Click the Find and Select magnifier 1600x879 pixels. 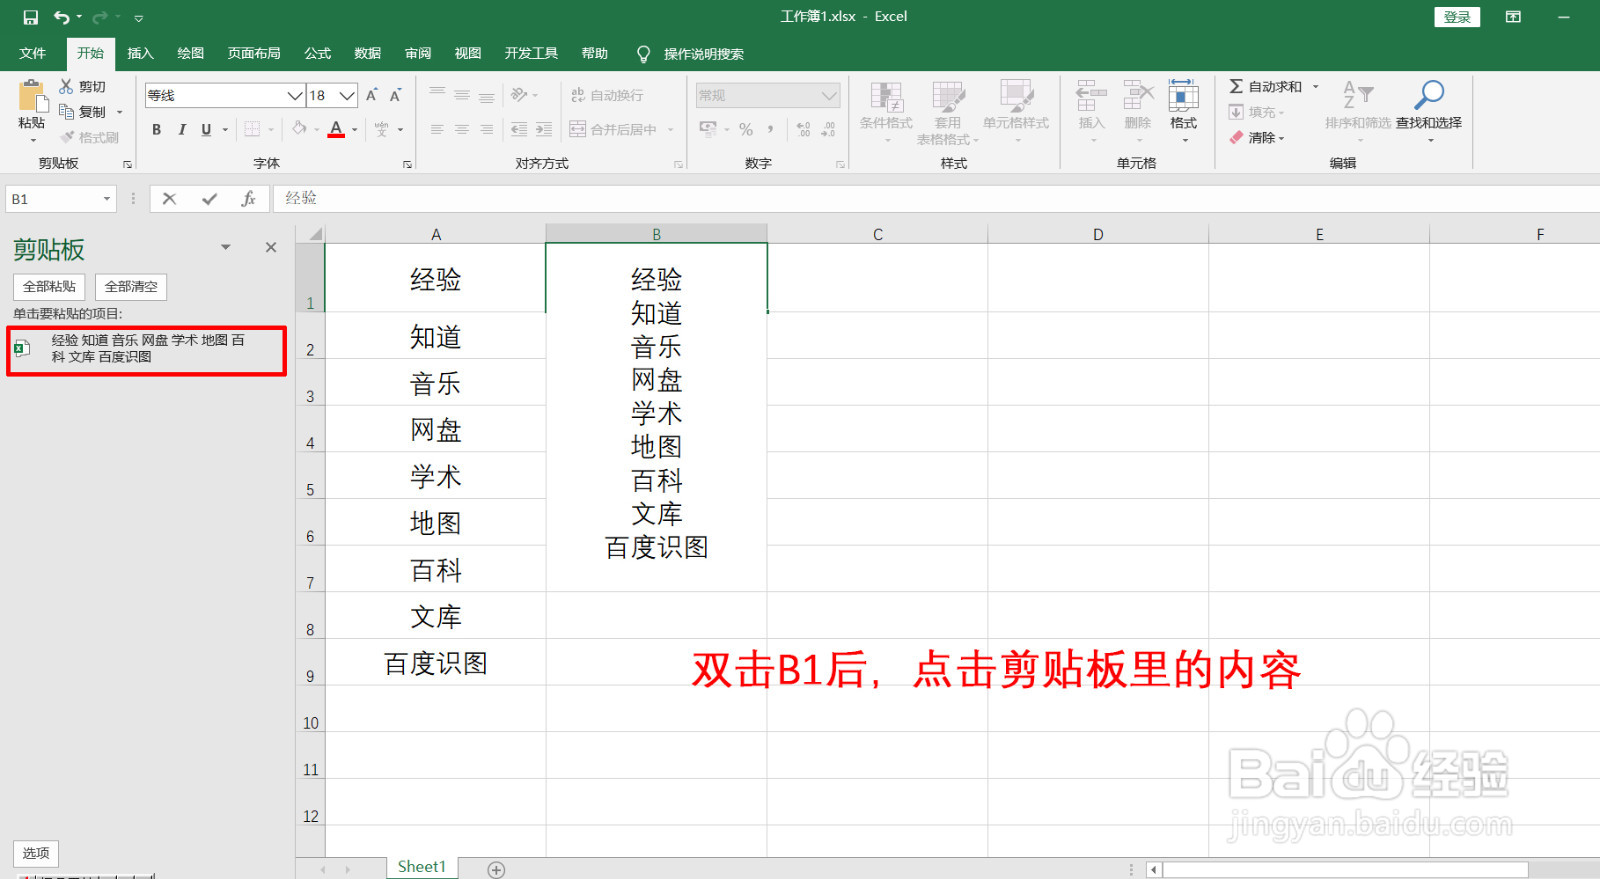click(x=1429, y=96)
